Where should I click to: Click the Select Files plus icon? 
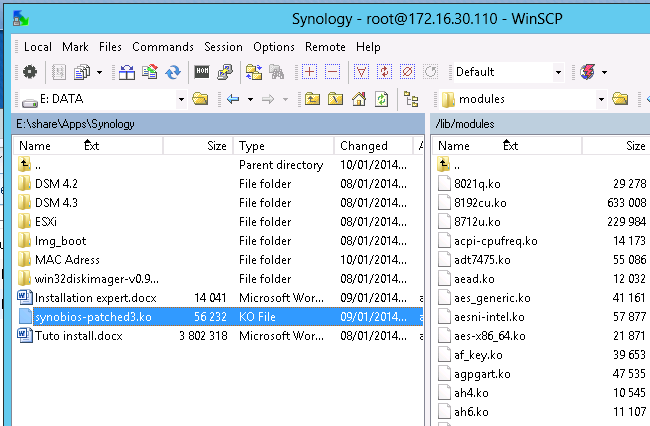point(309,72)
